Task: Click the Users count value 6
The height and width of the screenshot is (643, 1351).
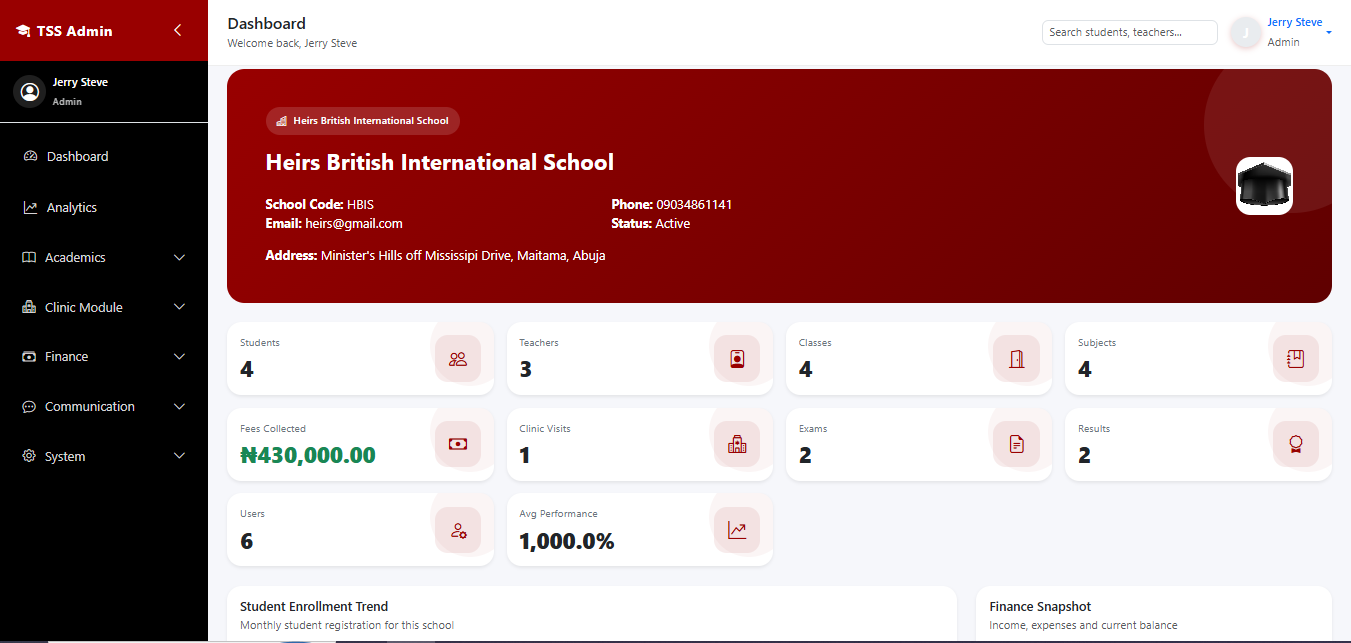Action: point(247,541)
